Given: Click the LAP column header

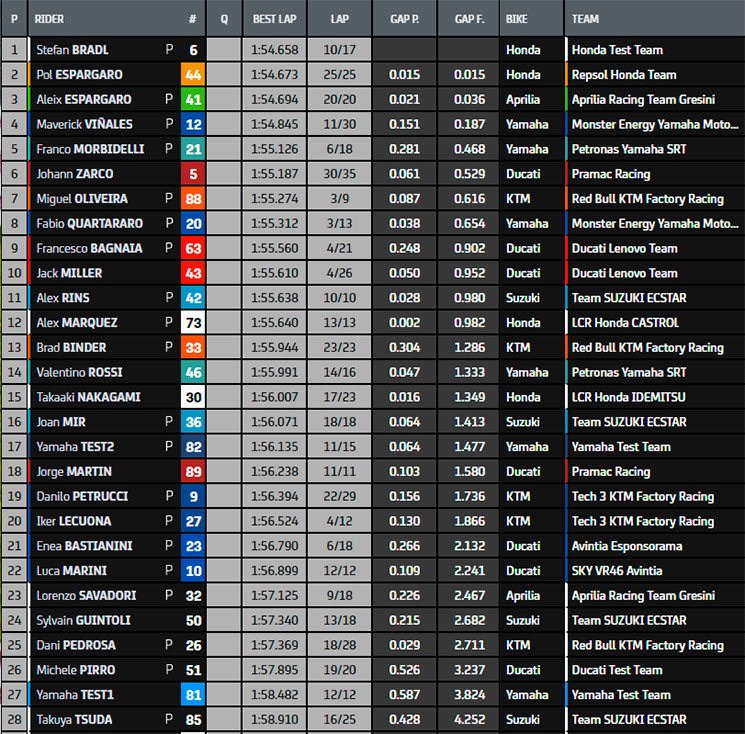Looking at the screenshot, I should 340,19.
